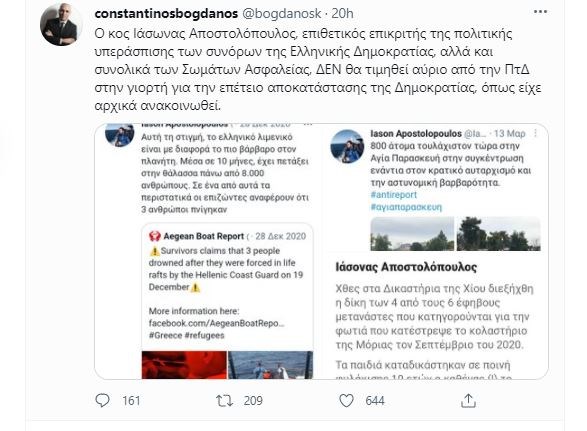Like the tweet via heart icon
This screenshot has width=587, height=431.
346,401
